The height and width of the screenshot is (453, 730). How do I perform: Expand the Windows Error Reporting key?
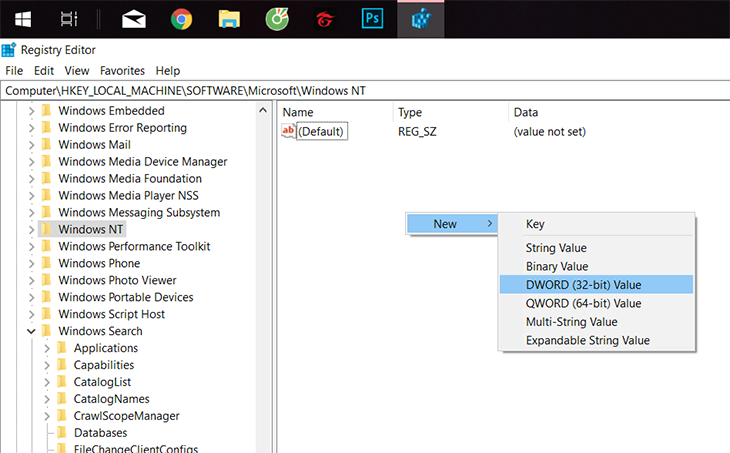pos(31,128)
